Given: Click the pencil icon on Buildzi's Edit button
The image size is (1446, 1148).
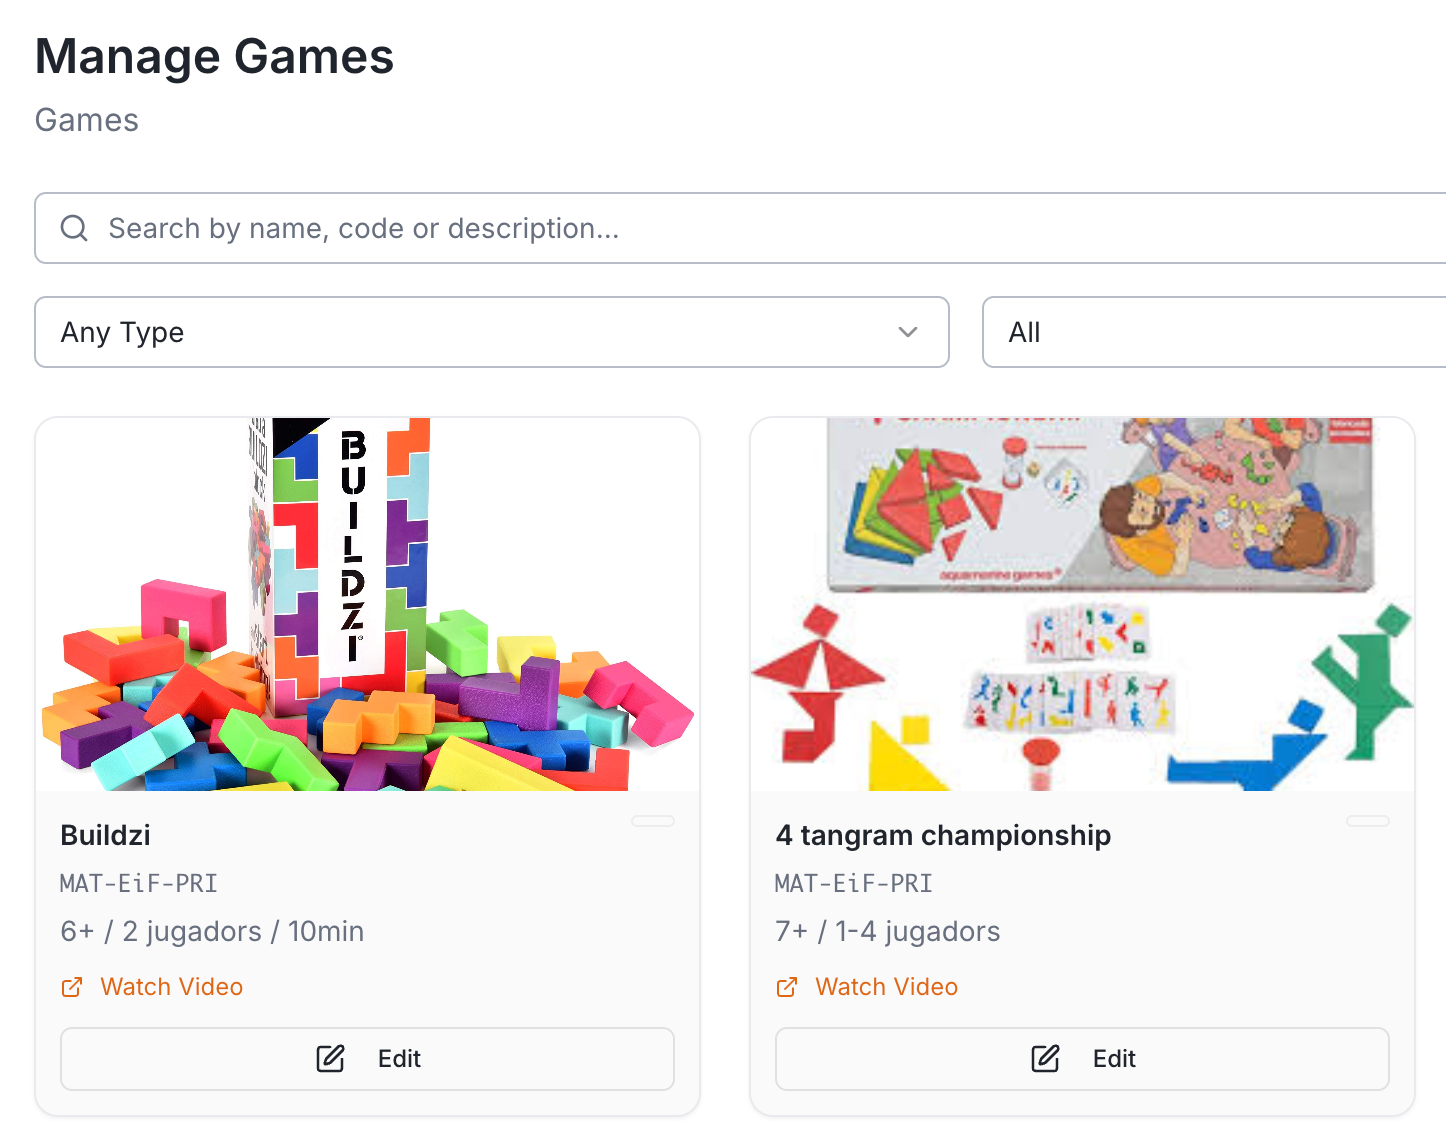Looking at the screenshot, I should point(330,1059).
